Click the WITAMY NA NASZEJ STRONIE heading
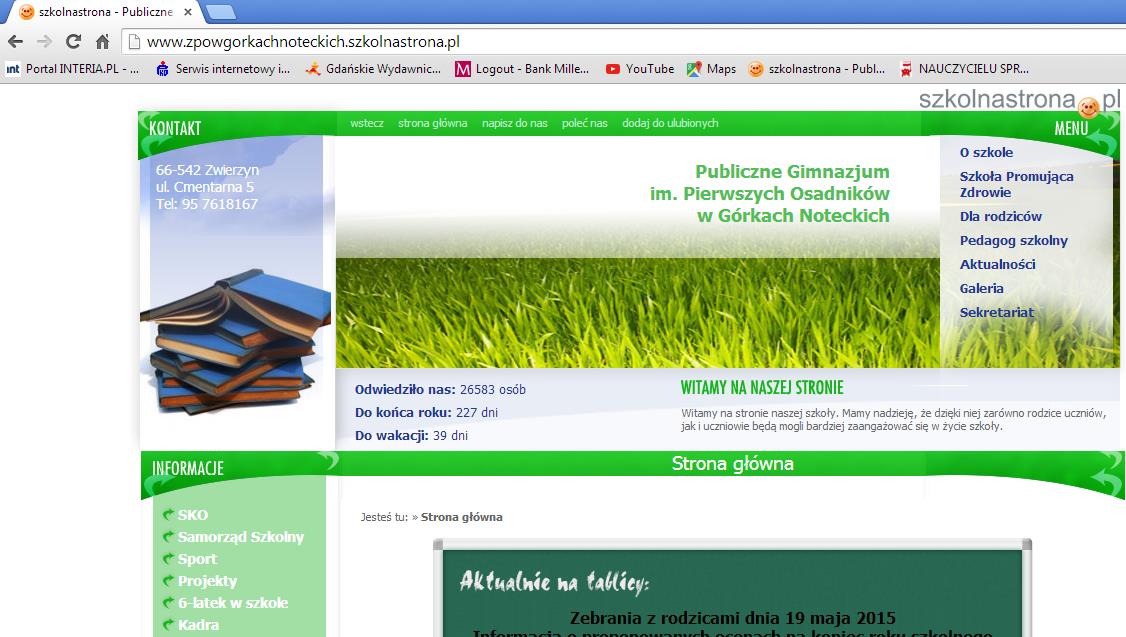The height and width of the screenshot is (637, 1126). 762,388
